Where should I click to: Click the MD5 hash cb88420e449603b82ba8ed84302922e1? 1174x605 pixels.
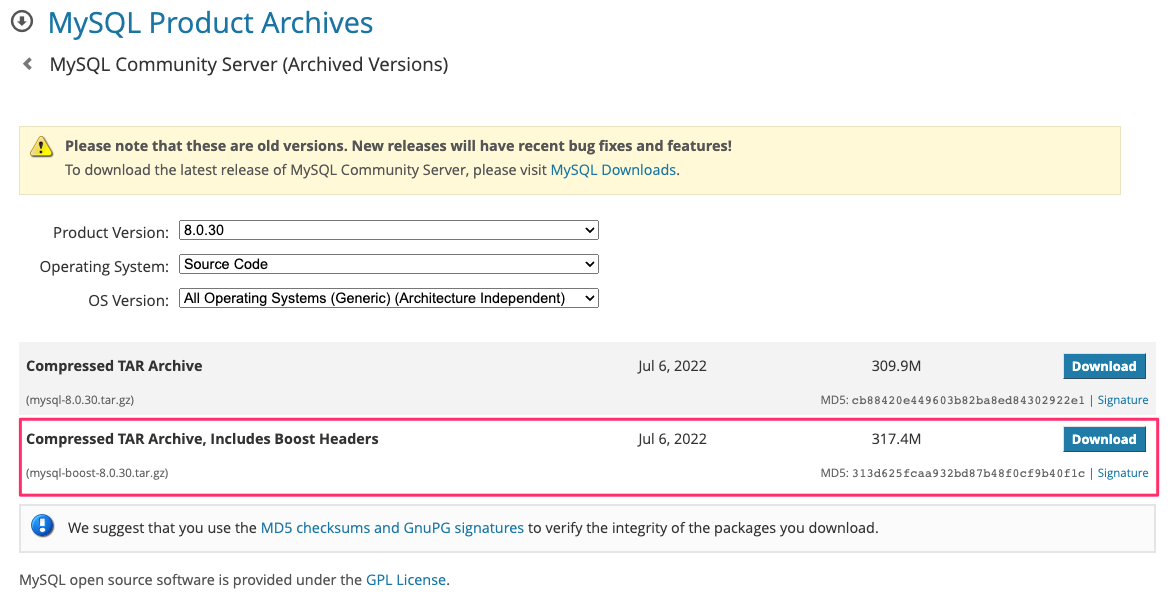968,401
